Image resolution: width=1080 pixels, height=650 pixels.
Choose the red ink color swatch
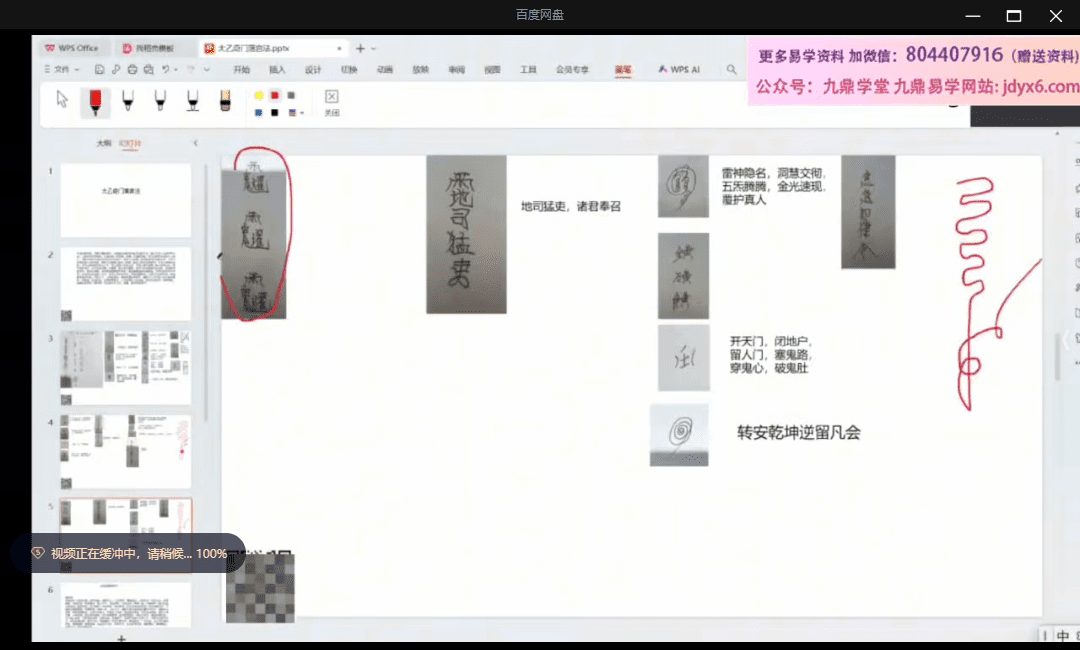pos(275,95)
